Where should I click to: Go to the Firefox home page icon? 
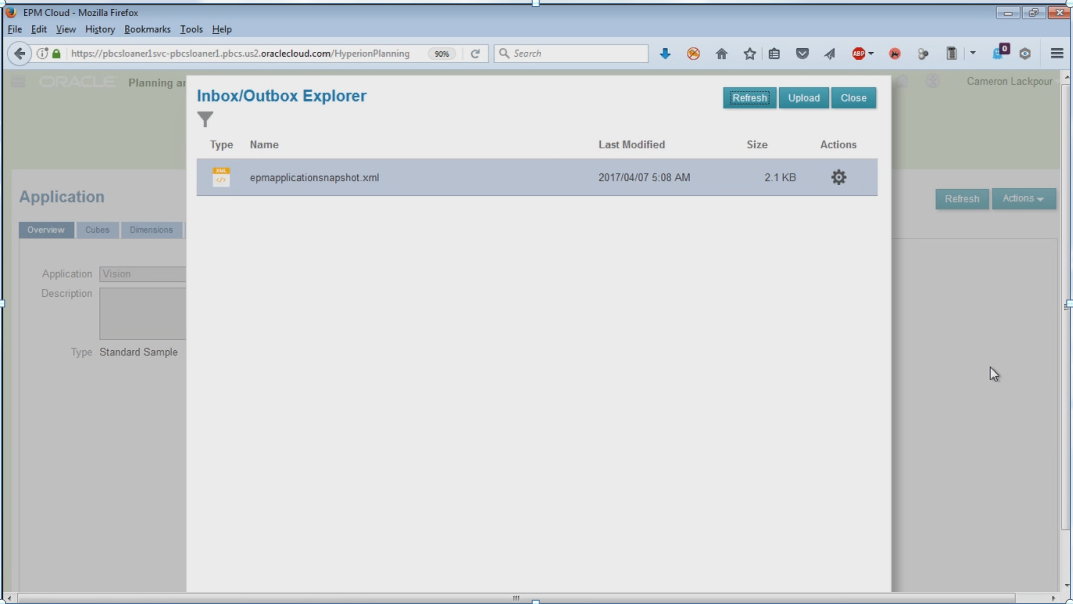click(x=721, y=53)
